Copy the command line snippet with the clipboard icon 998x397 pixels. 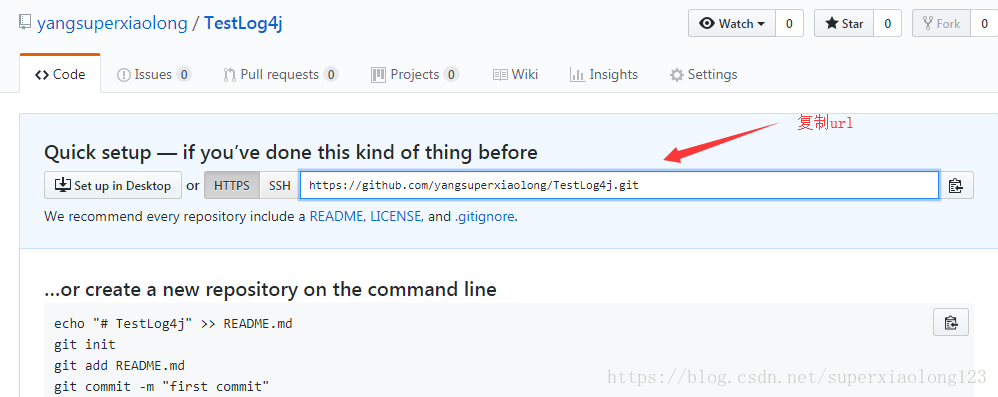[951, 322]
